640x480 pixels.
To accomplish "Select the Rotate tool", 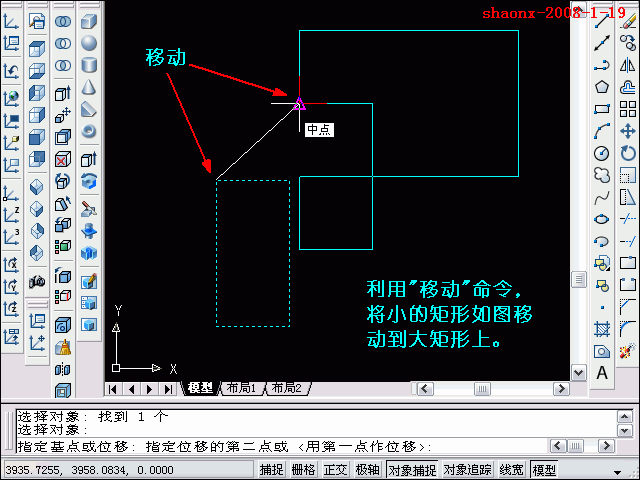I will click(x=628, y=153).
